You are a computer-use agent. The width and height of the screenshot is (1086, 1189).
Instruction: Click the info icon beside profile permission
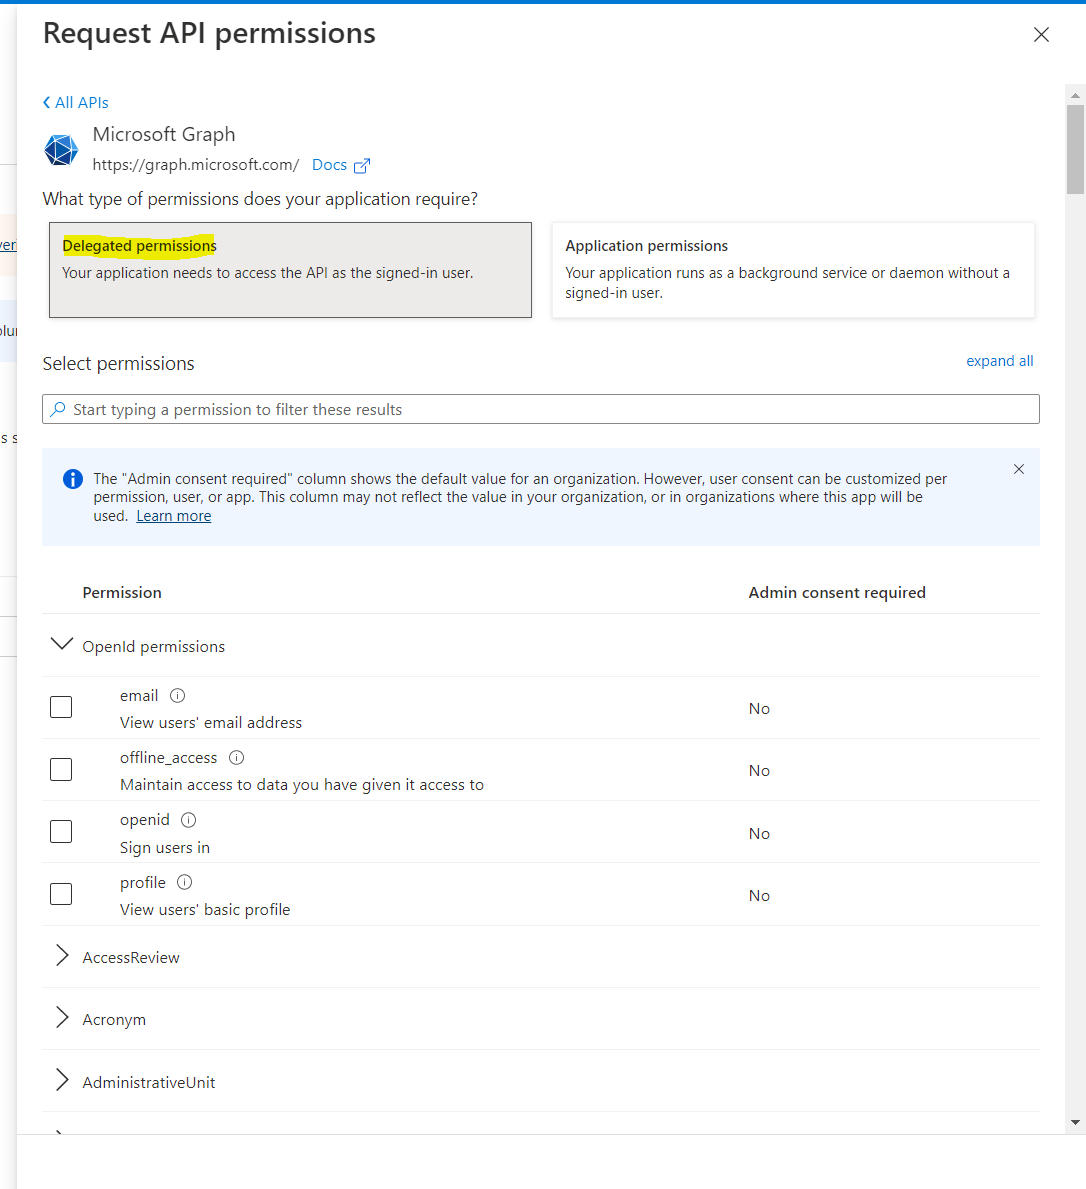pyautogui.click(x=184, y=882)
